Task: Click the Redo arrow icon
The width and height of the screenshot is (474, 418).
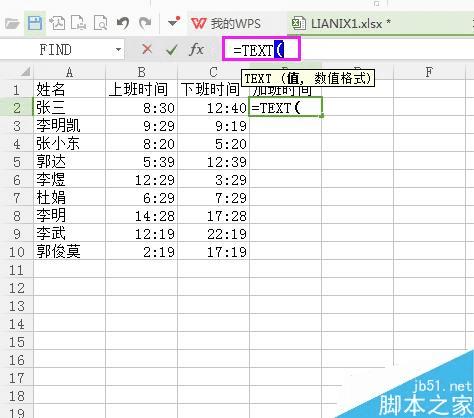Action: click(145, 23)
